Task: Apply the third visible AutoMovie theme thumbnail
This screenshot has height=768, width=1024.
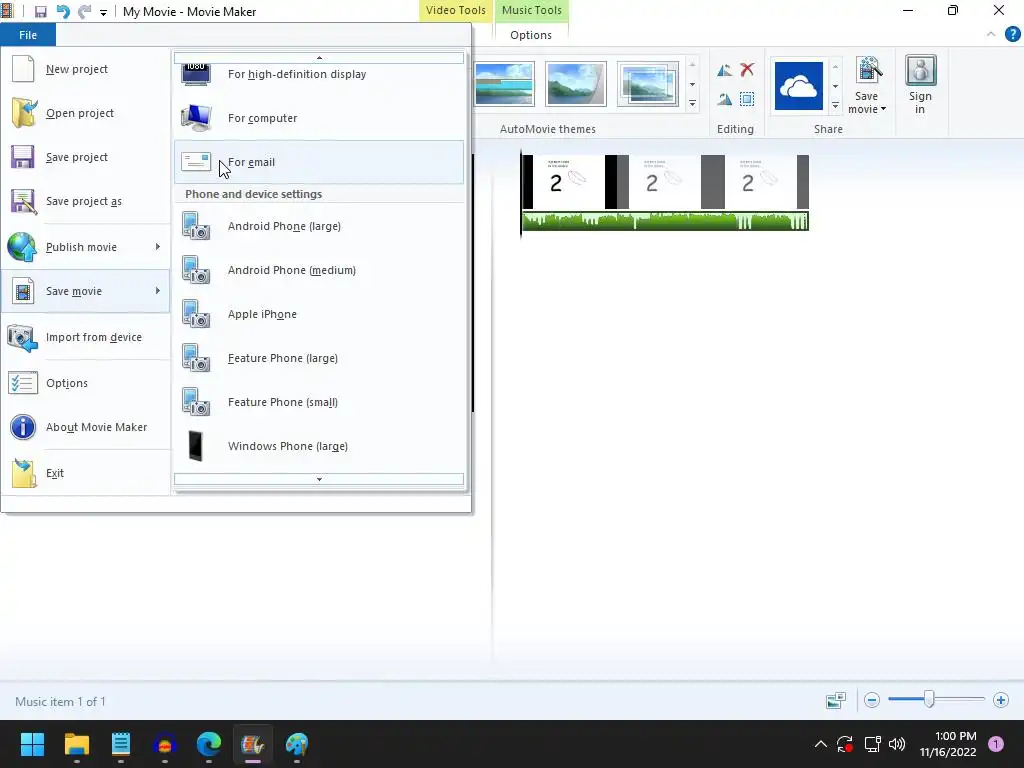Action: (x=647, y=84)
